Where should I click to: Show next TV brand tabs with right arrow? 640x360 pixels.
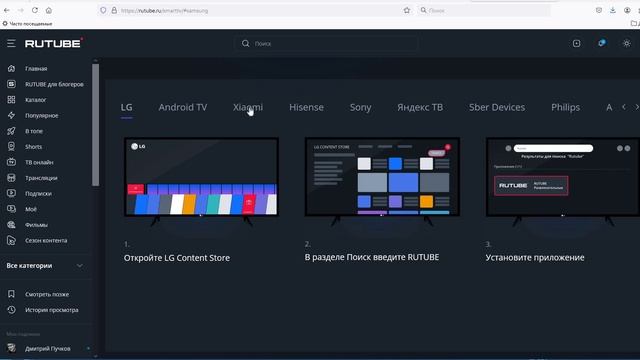coord(636,107)
